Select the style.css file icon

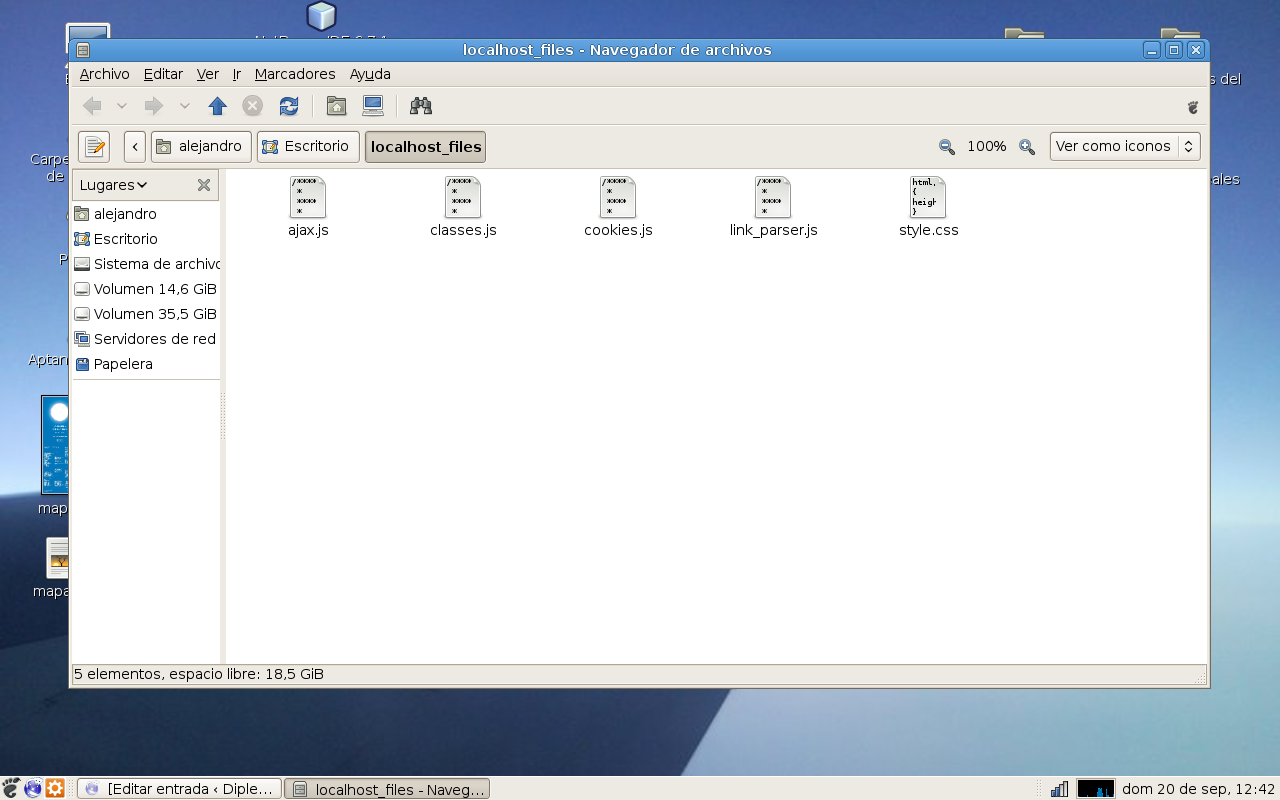pos(928,197)
